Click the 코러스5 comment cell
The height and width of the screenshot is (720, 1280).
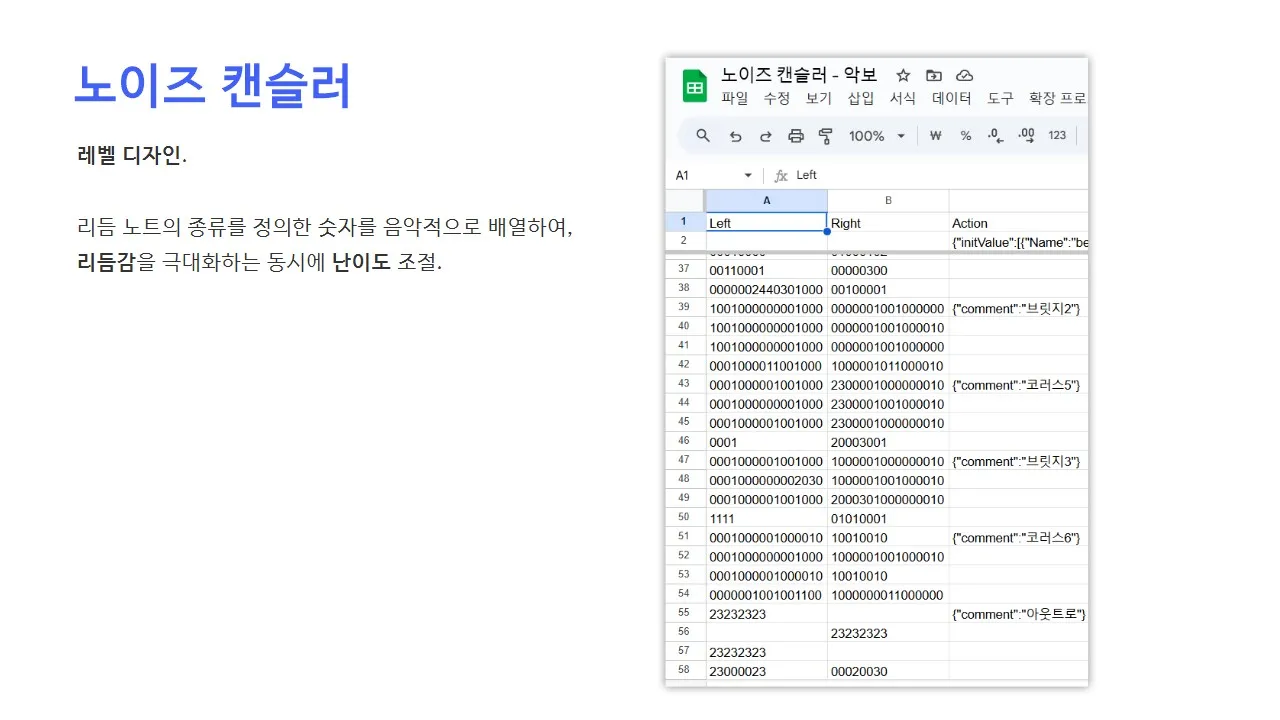1018,385
